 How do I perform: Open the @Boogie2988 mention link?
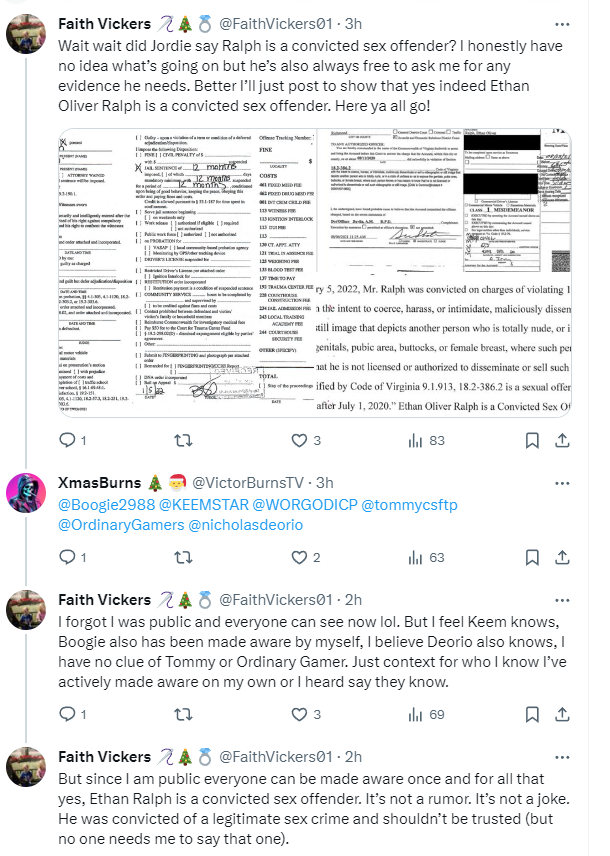(106, 505)
